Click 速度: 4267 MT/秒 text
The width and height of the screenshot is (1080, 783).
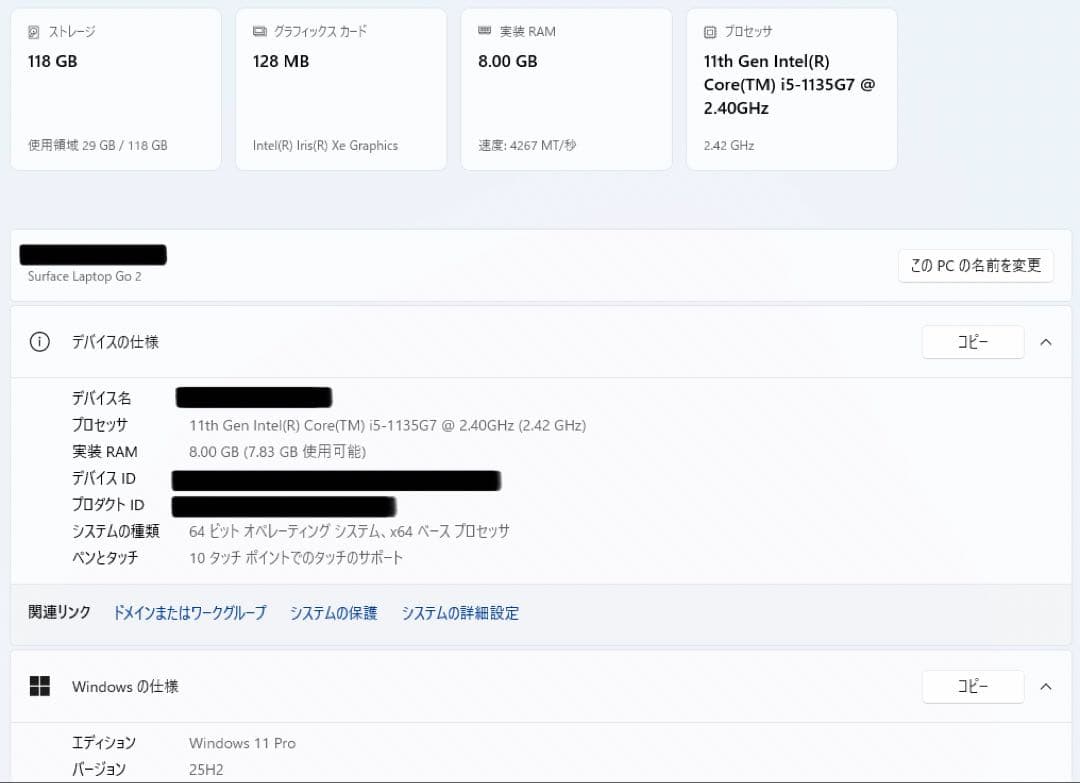527,145
